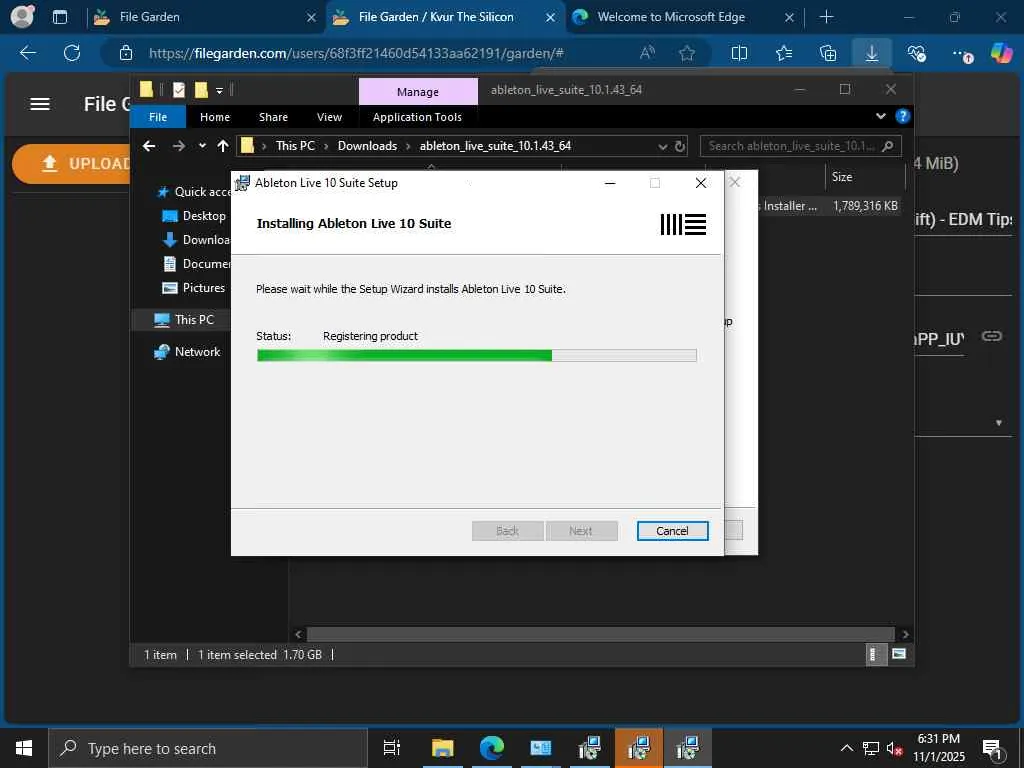Open the Favorites list icon

tap(784, 54)
